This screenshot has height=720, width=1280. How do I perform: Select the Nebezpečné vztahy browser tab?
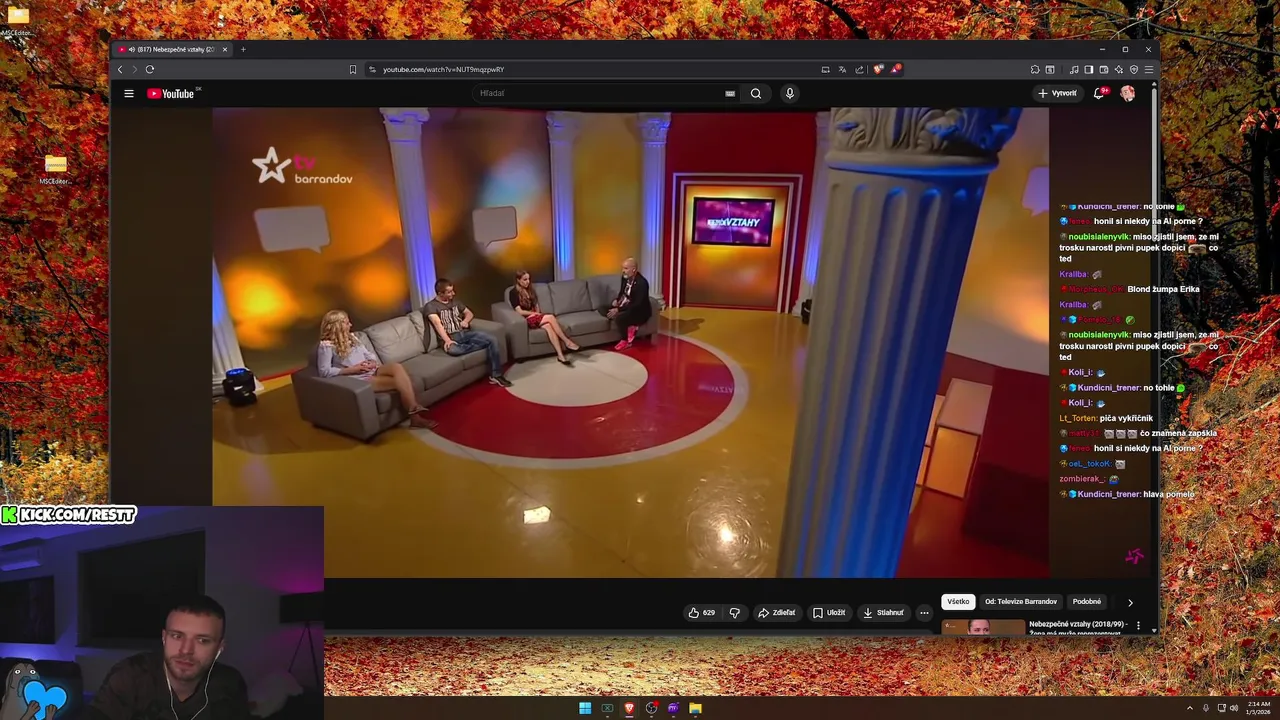pos(172,49)
